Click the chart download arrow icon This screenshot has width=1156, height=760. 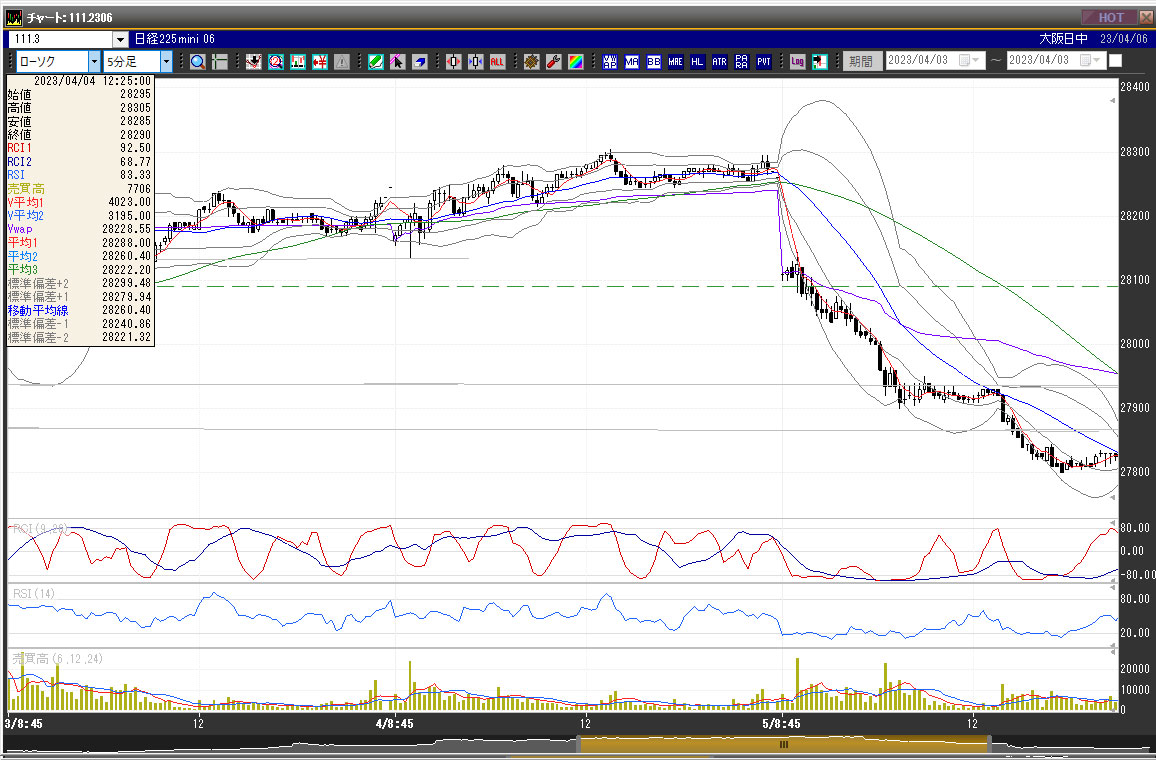(x=254, y=62)
